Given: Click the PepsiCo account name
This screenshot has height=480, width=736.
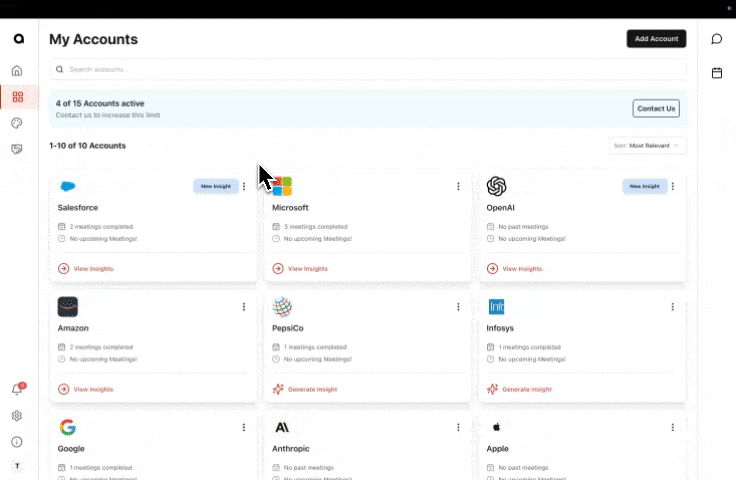Looking at the screenshot, I should [x=288, y=328].
